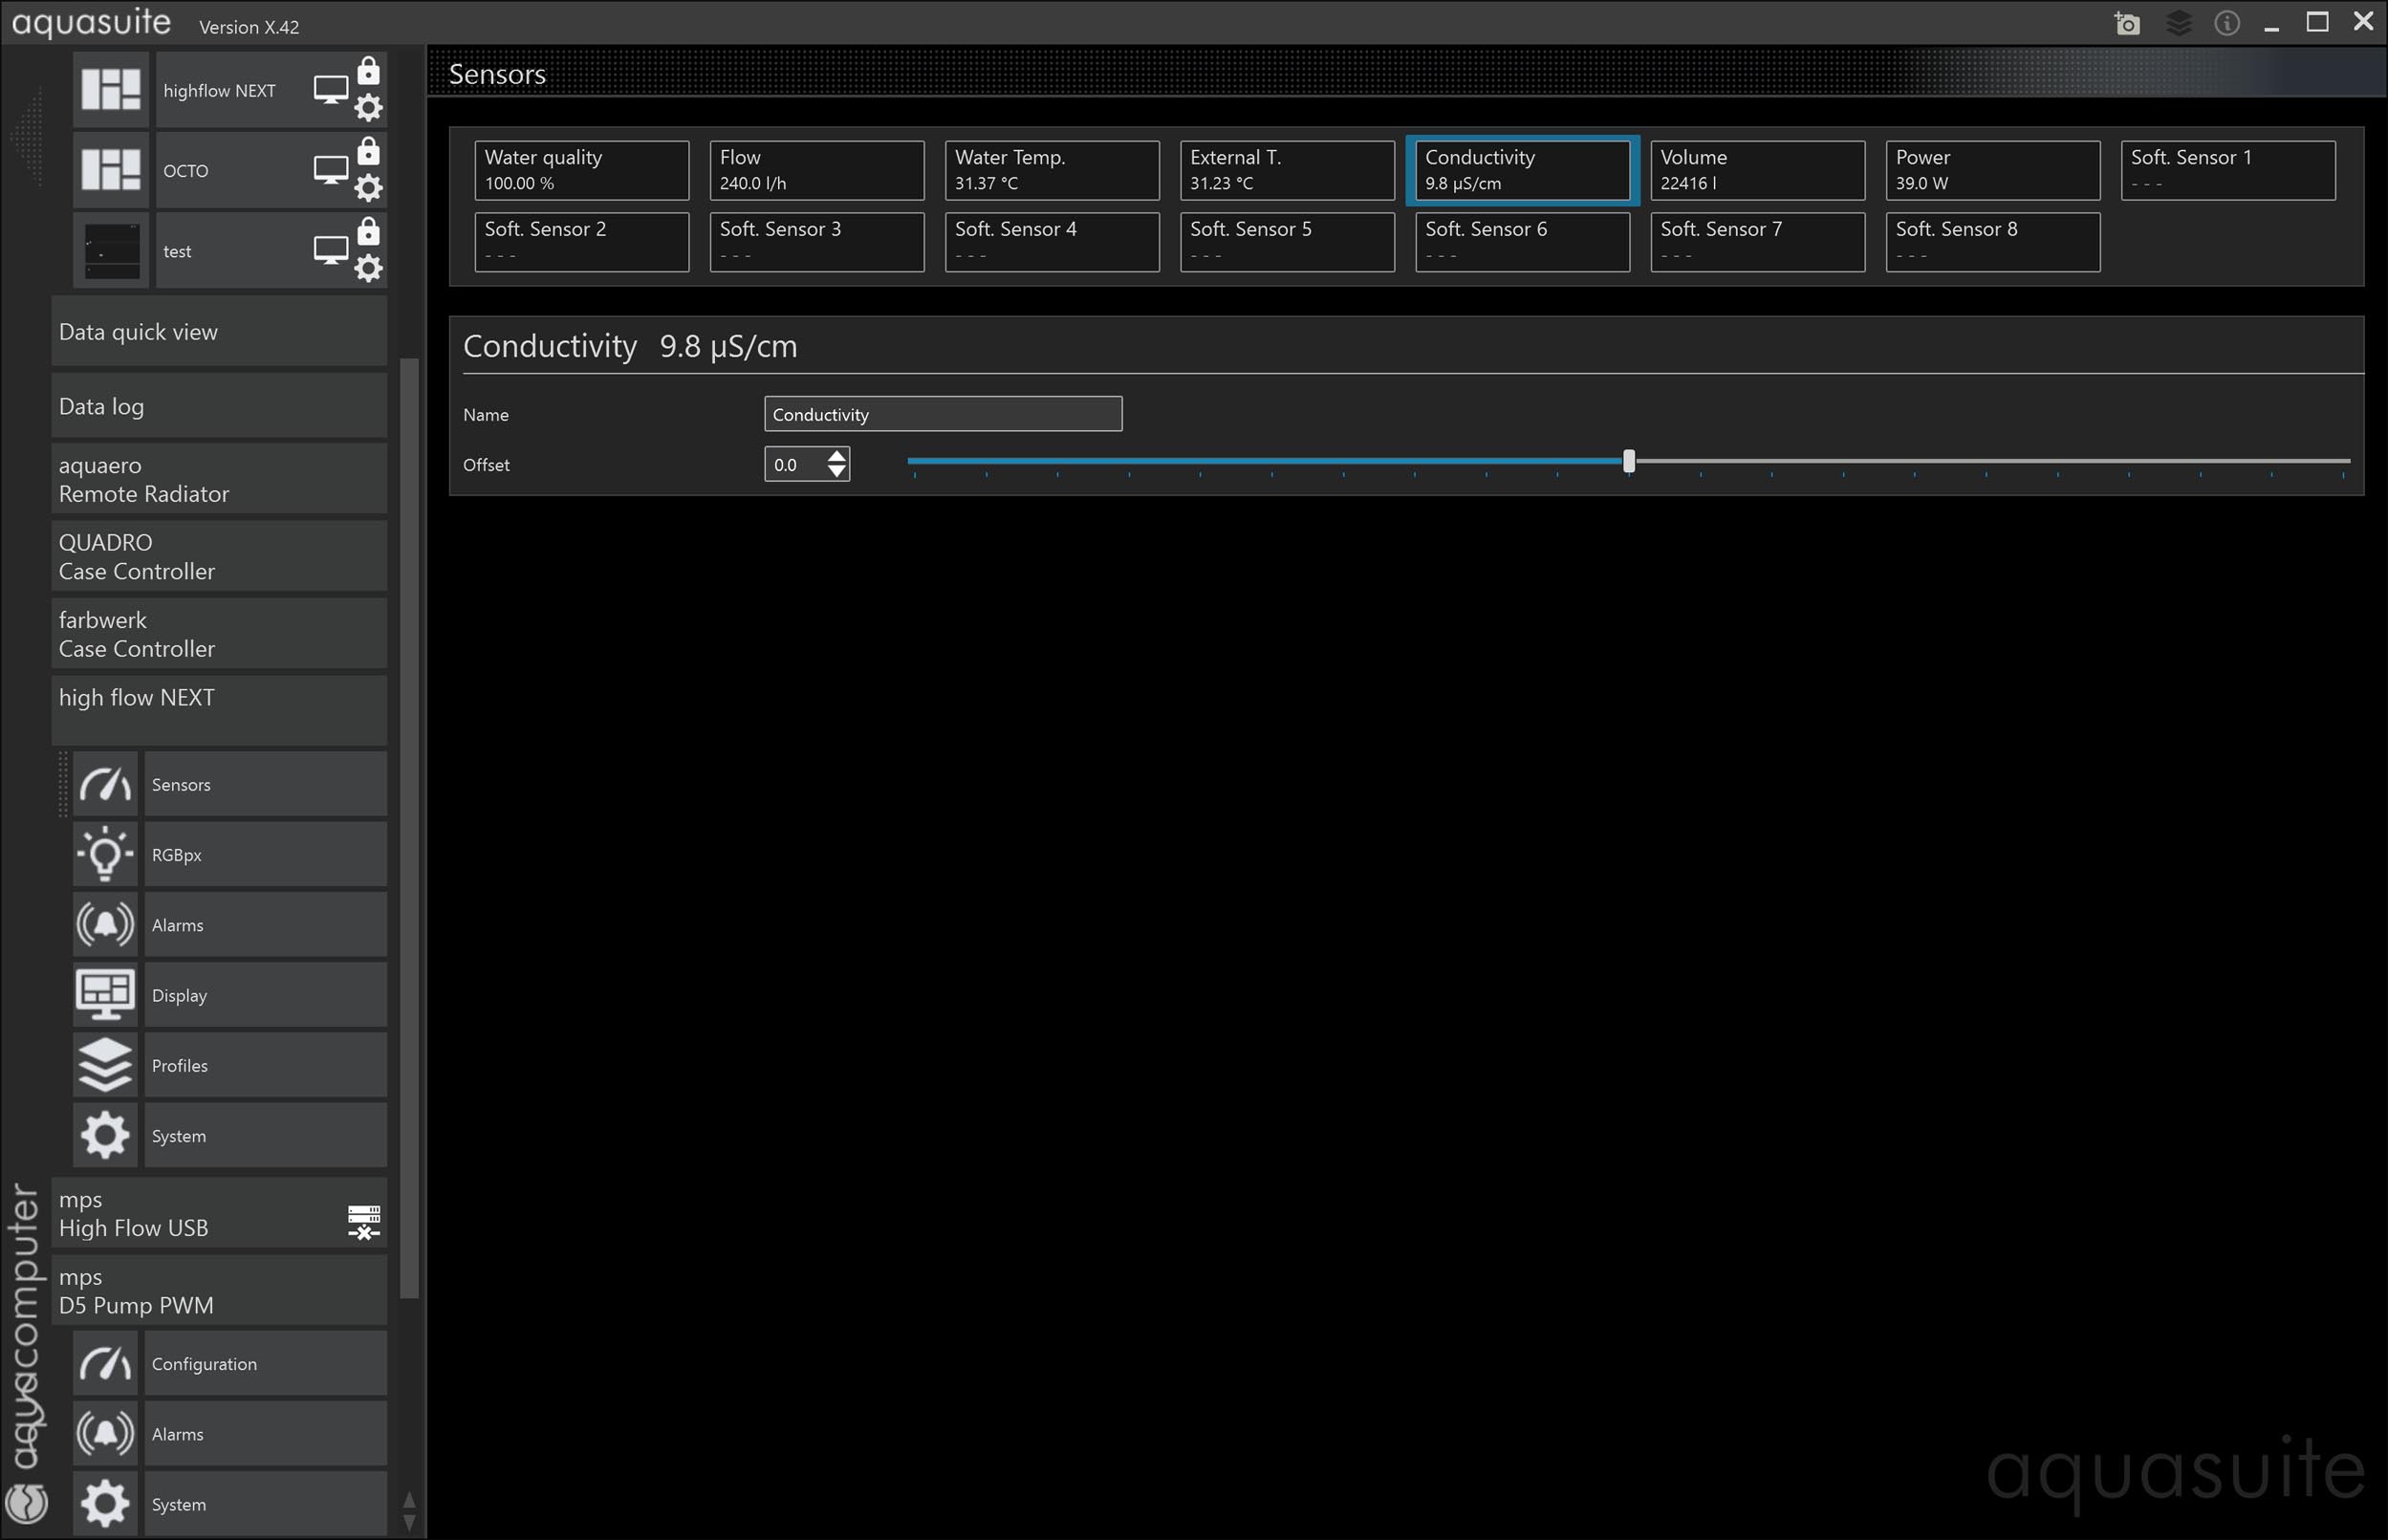The image size is (2388, 1540).
Task: Collapse the mps D5 Pump PWM section
Action: coord(218,1290)
